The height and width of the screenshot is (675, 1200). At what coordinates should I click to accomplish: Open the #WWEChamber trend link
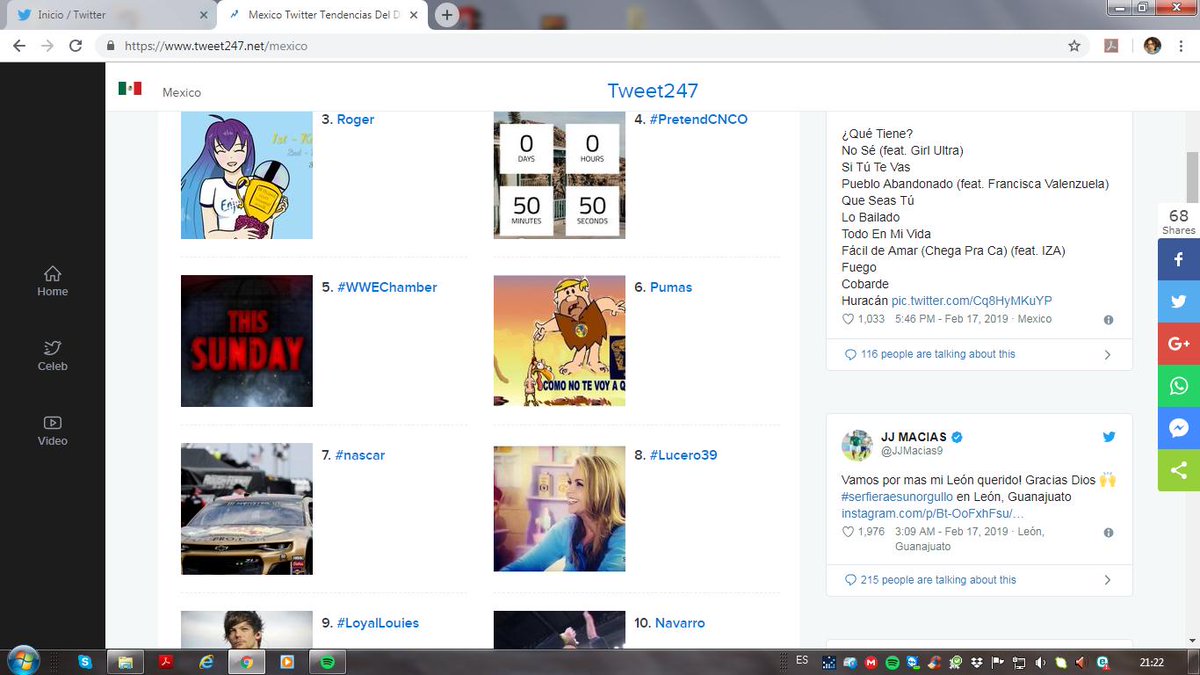pyautogui.click(x=386, y=287)
